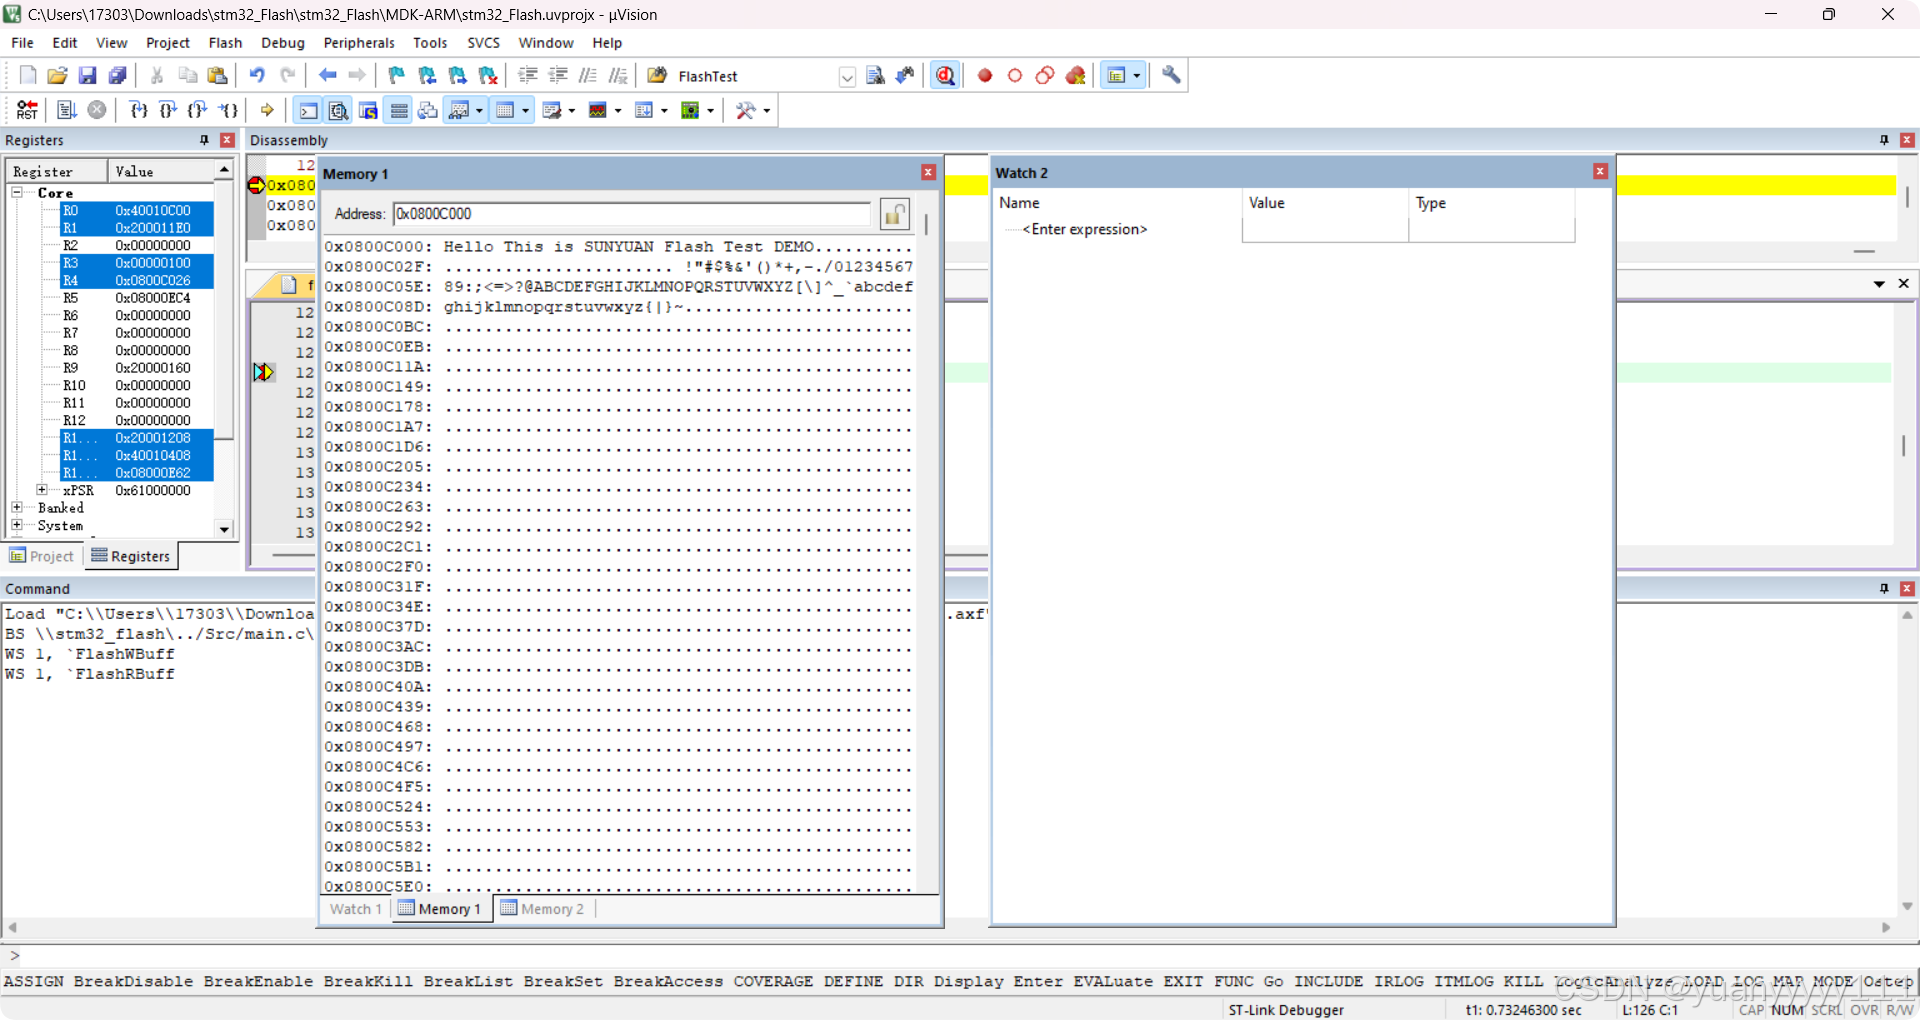The height and width of the screenshot is (1020, 1920).
Task: Open the Memory Windows toolbar icon
Action: [x=505, y=110]
